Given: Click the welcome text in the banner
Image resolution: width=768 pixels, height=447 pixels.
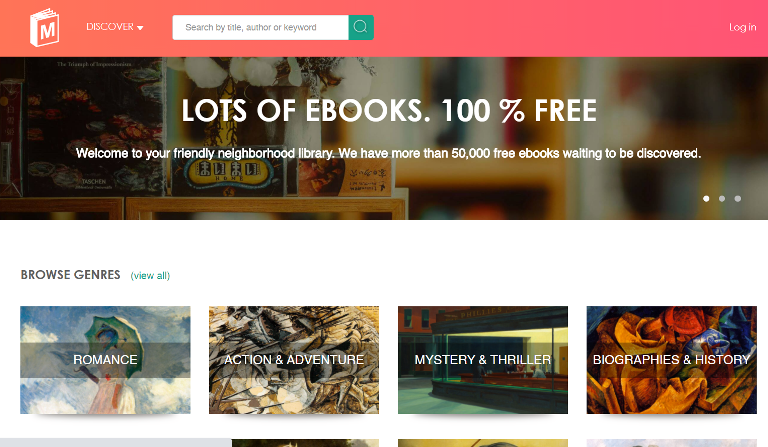Looking at the screenshot, I should [388, 153].
